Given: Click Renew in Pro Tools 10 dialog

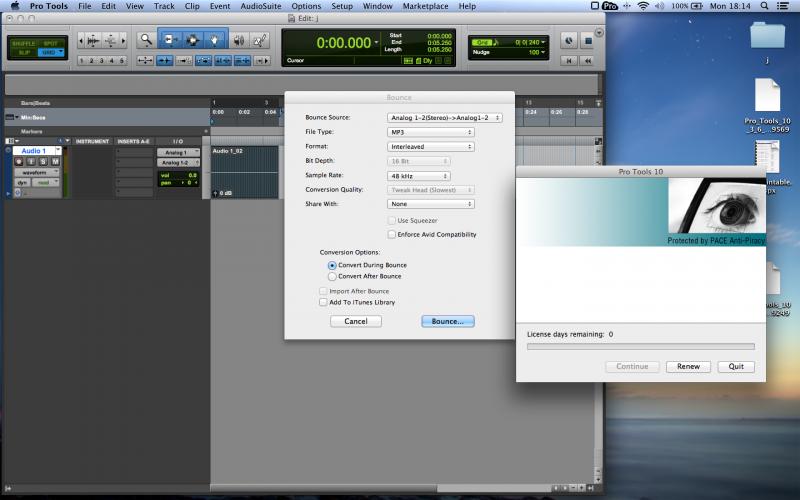Looking at the screenshot, I should (x=688, y=366).
